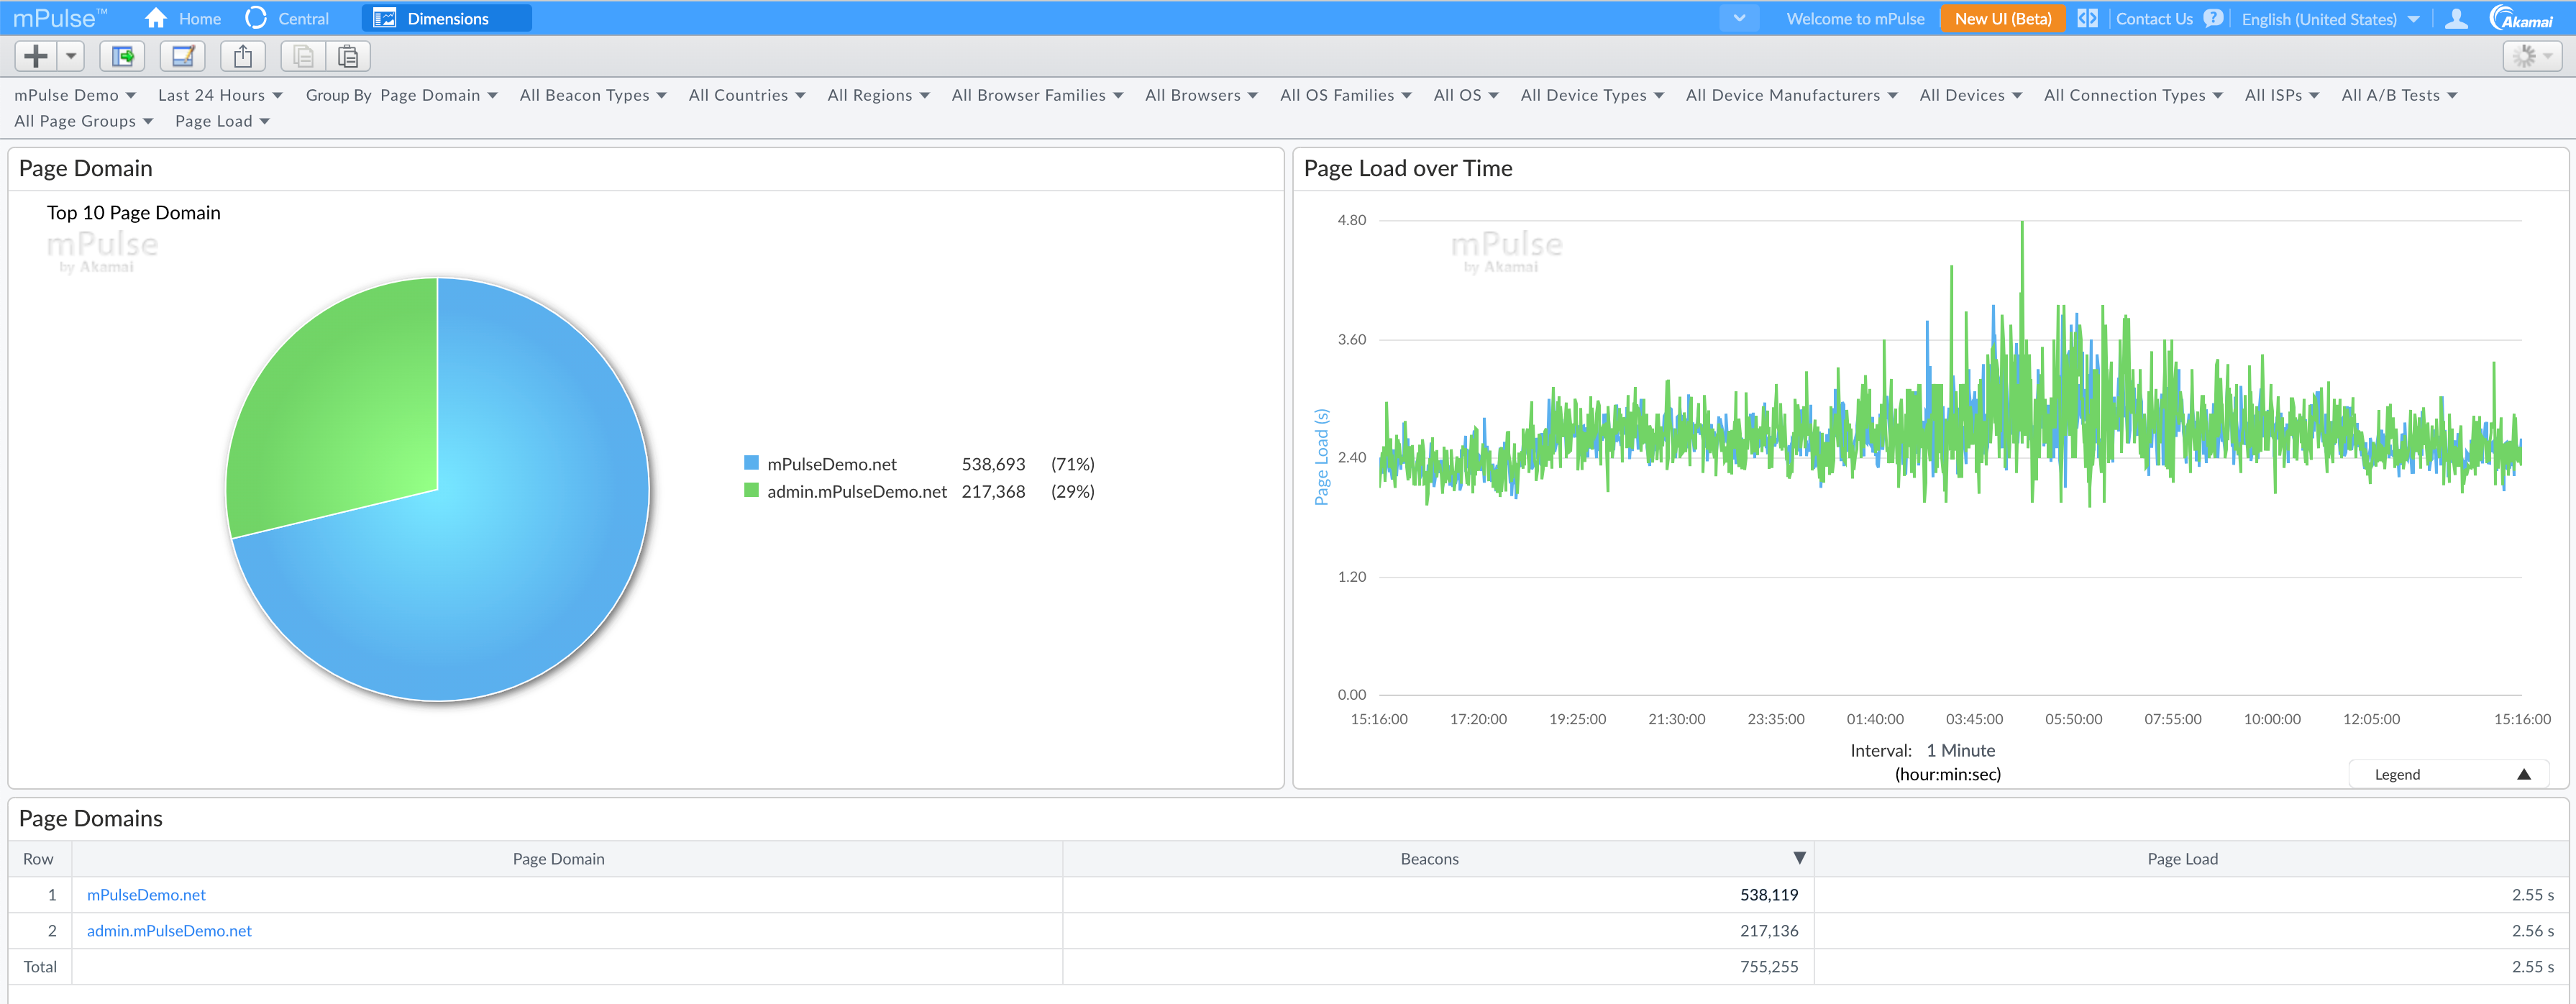Click the mPulseDemo.net legend swatch

tap(750, 463)
